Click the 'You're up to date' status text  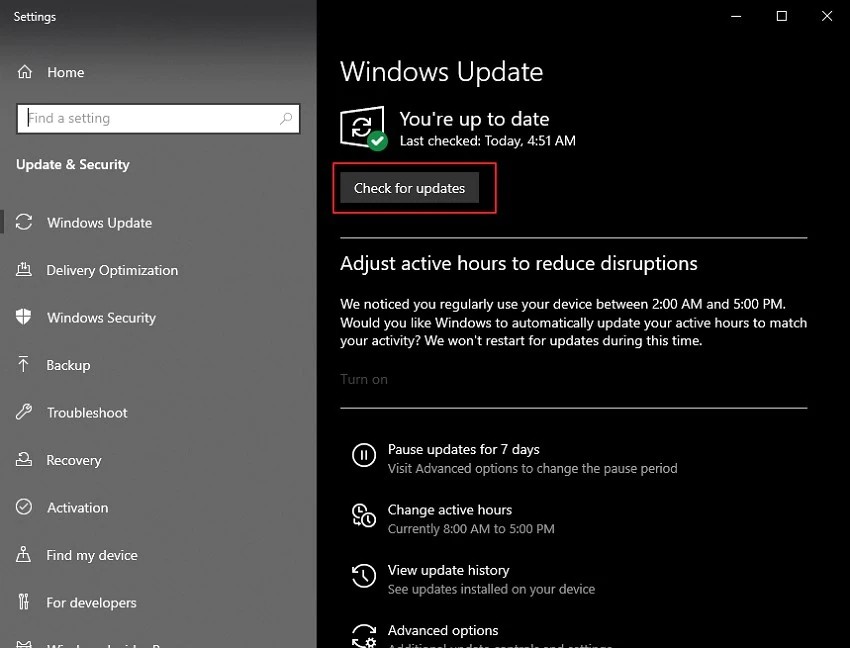click(474, 119)
